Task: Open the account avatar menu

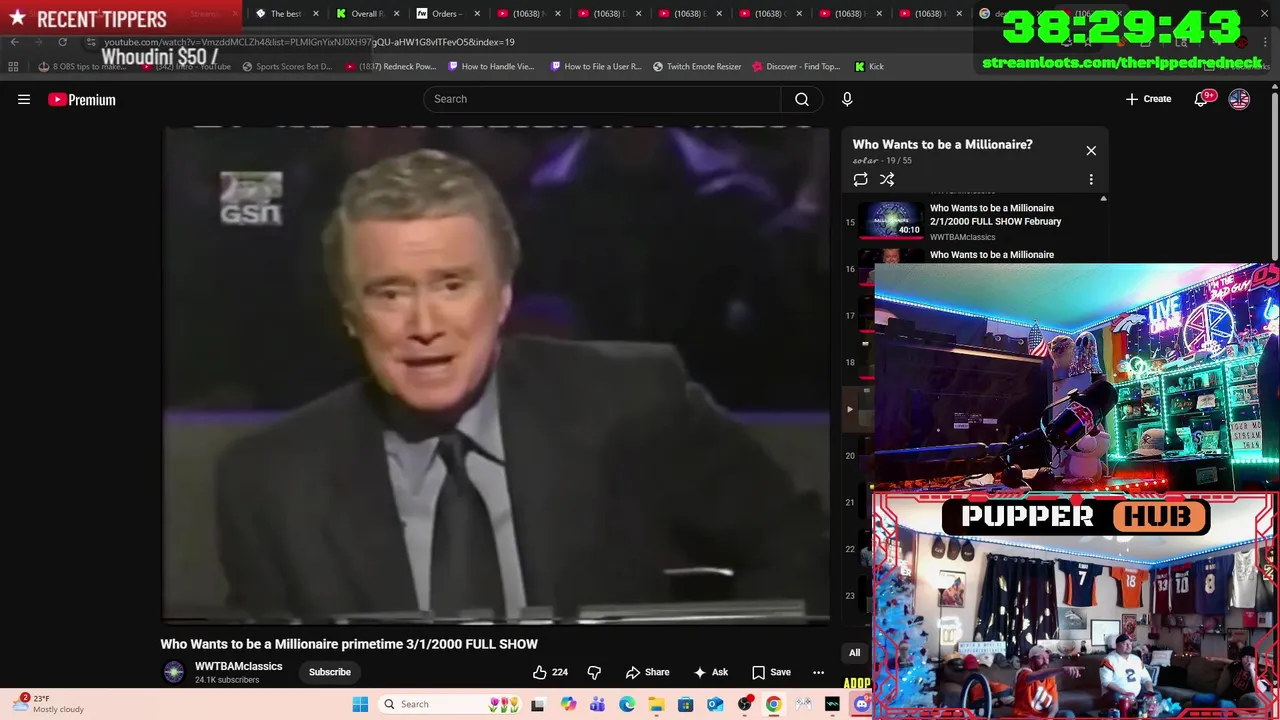Action: pyautogui.click(x=1239, y=99)
